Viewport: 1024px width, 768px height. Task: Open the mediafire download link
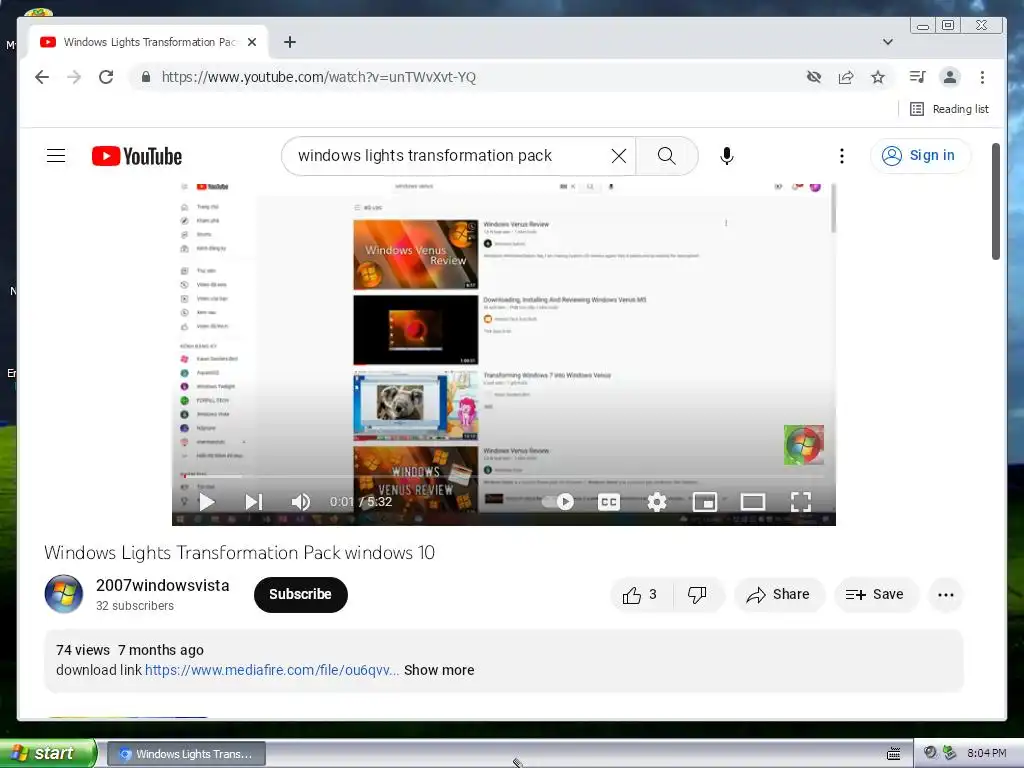click(x=272, y=670)
